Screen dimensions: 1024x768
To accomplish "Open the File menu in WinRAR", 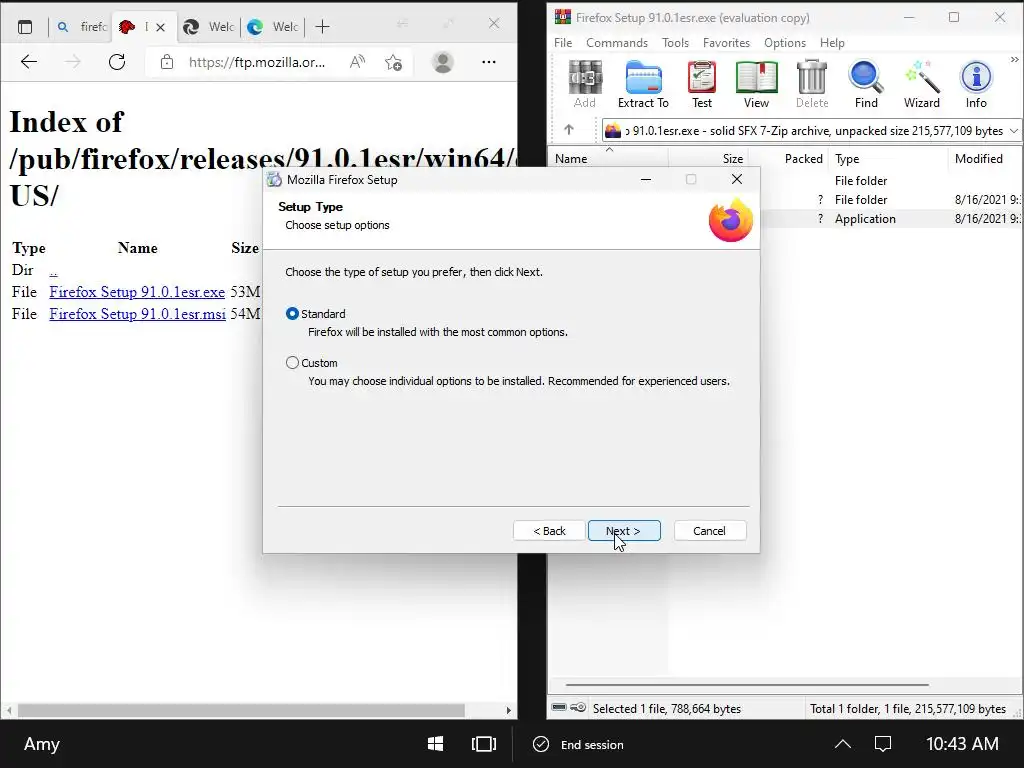I will click(563, 42).
